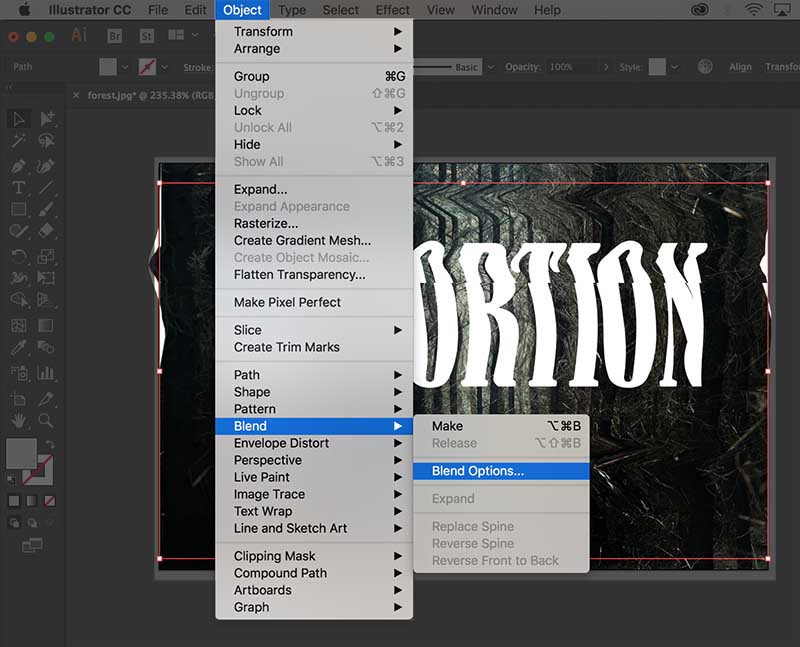The image size is (800, 647).
Task: Choose the Magic Wand tool
Action: point(19,141)
